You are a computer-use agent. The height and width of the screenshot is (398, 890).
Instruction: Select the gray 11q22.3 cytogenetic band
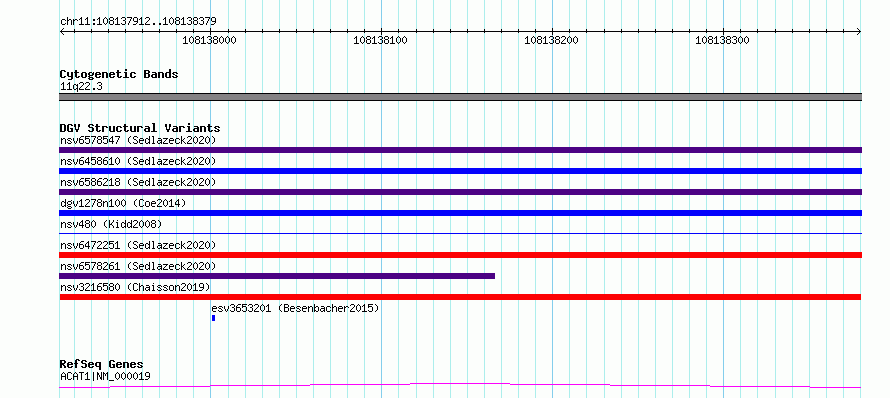pos(460,97)
